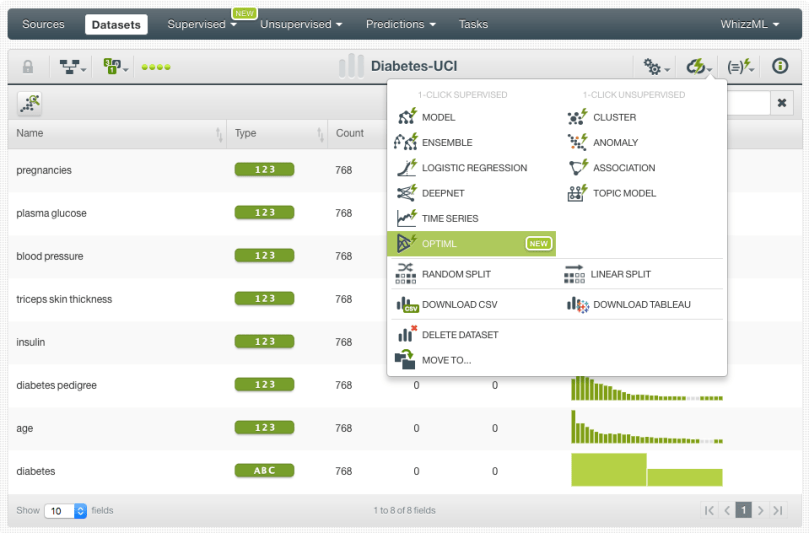This screenshot has width=809, height=533.
Task: Sort by the Count column header
Action: pyautogui.click(x=350, y=134)
